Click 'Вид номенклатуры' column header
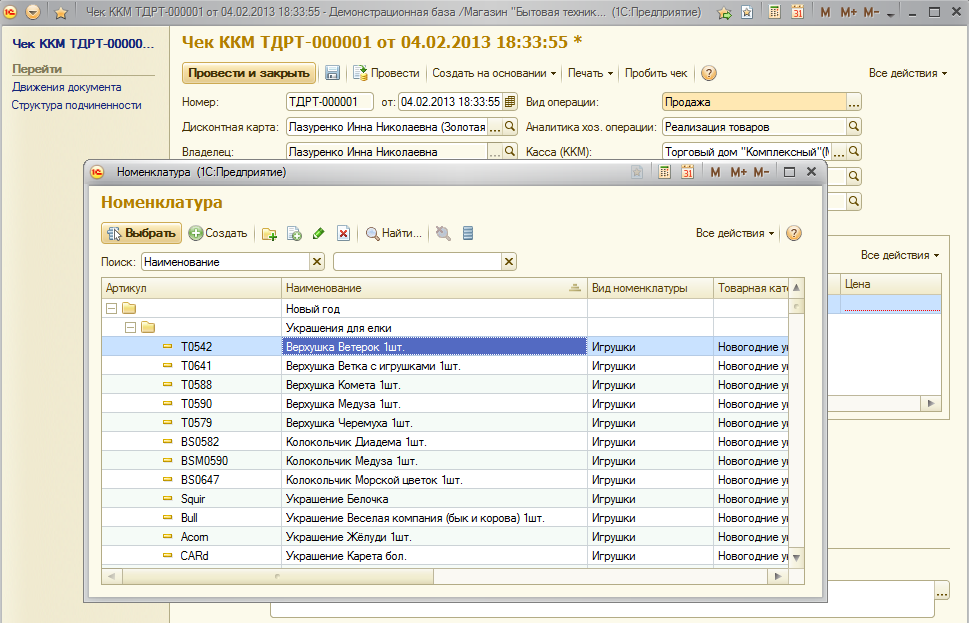The height and width of the screenshot is (623, 969). [651, 288]
